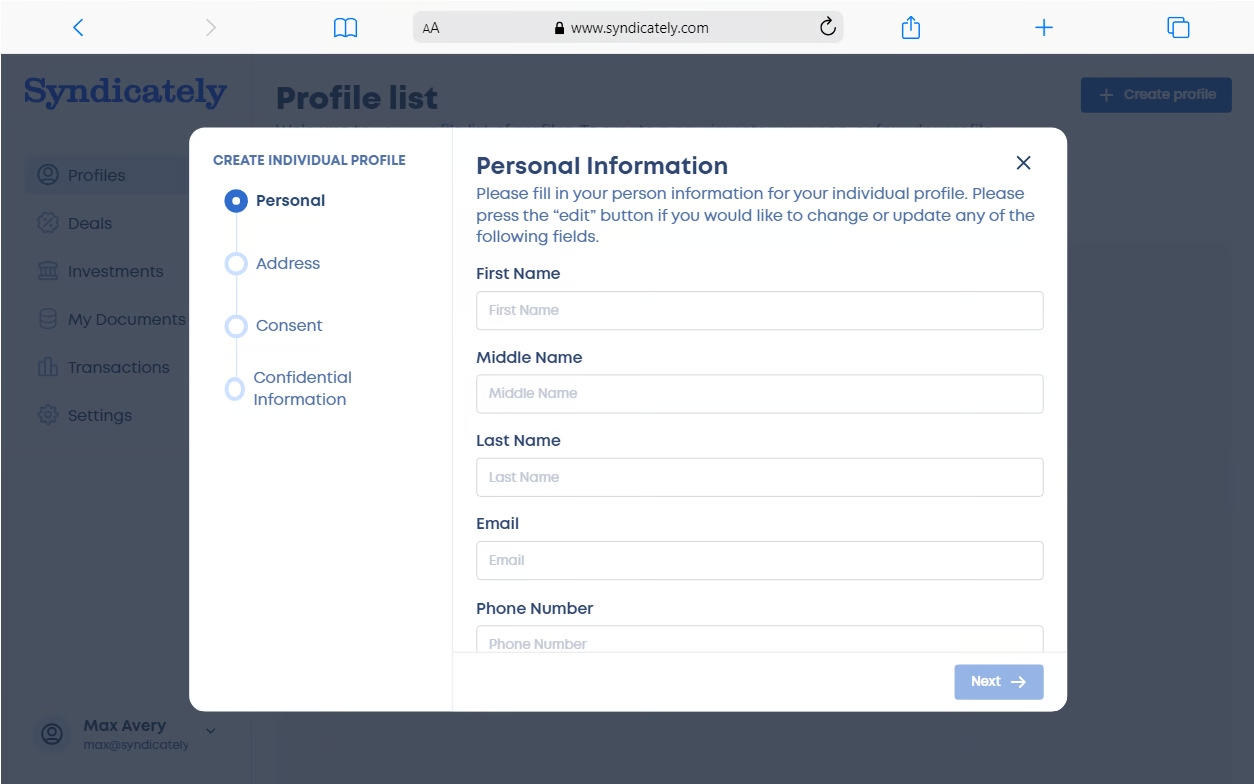Click the Create profile button

click(x=1156, y=95)
